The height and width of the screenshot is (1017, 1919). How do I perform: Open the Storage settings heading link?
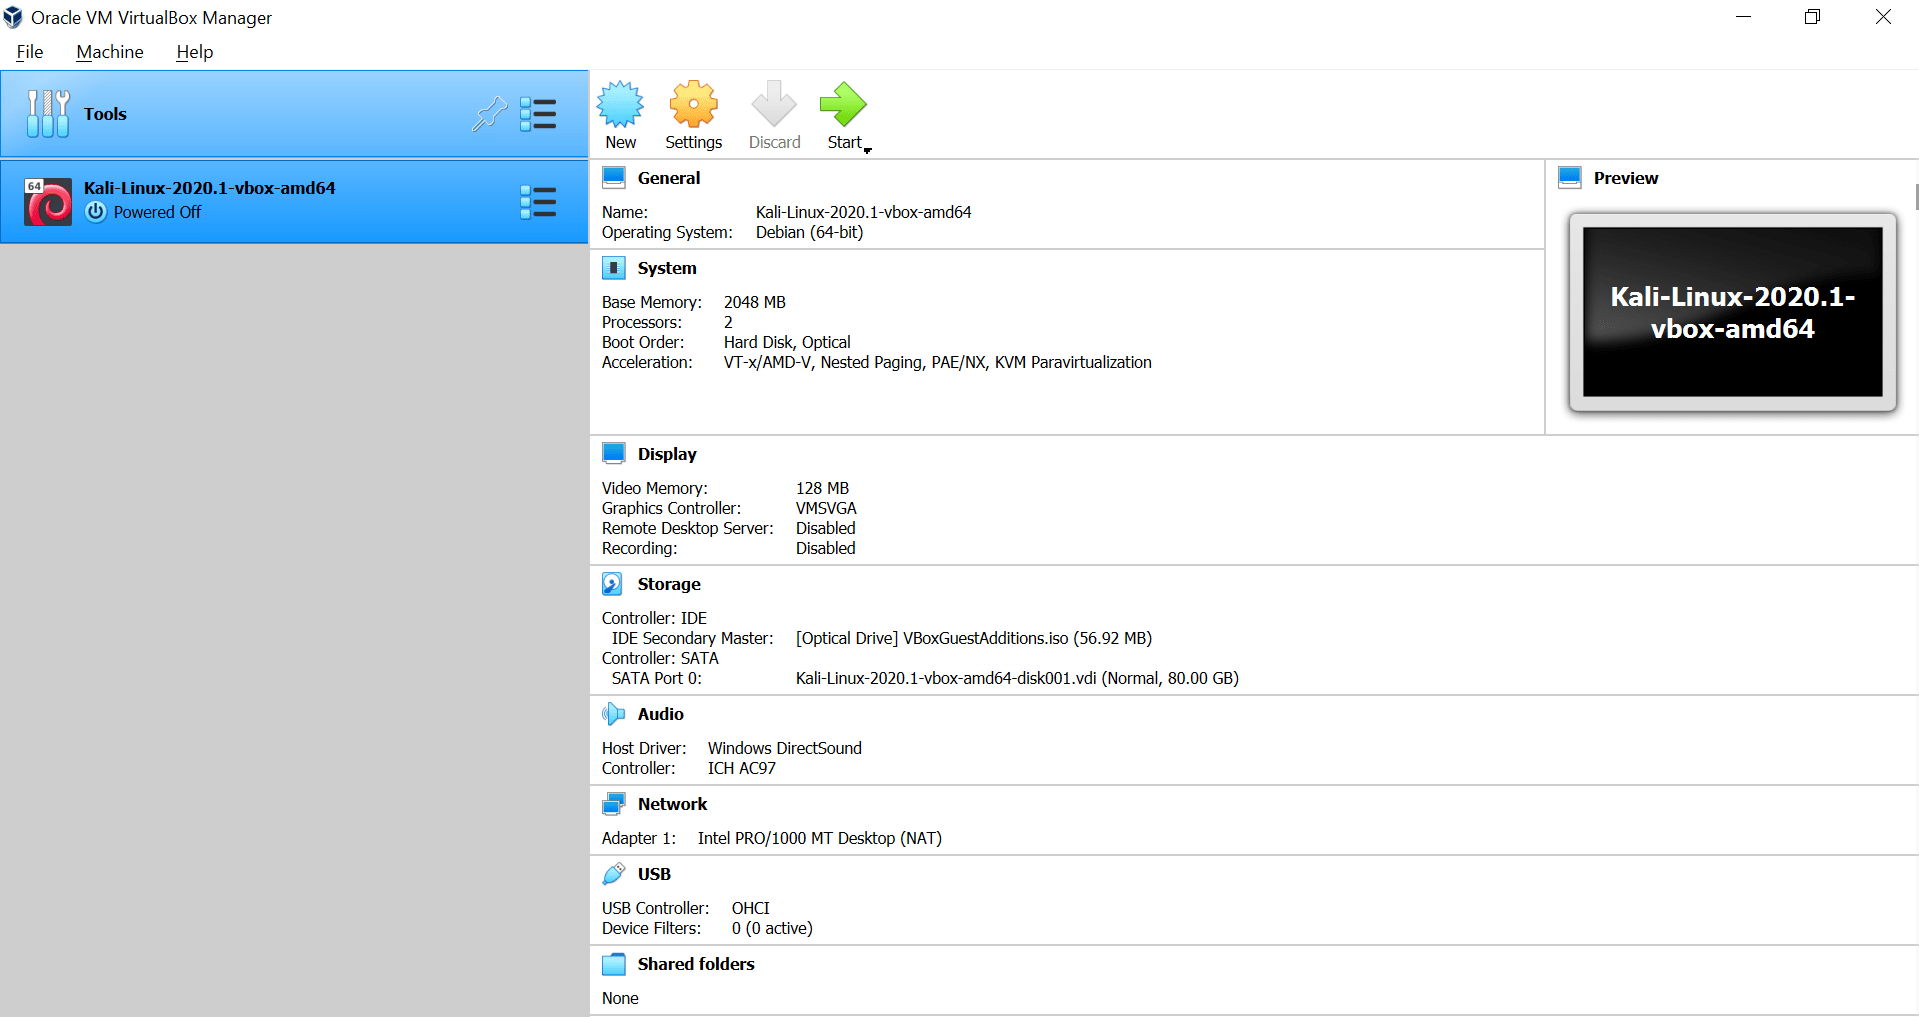tap(669, 584)
